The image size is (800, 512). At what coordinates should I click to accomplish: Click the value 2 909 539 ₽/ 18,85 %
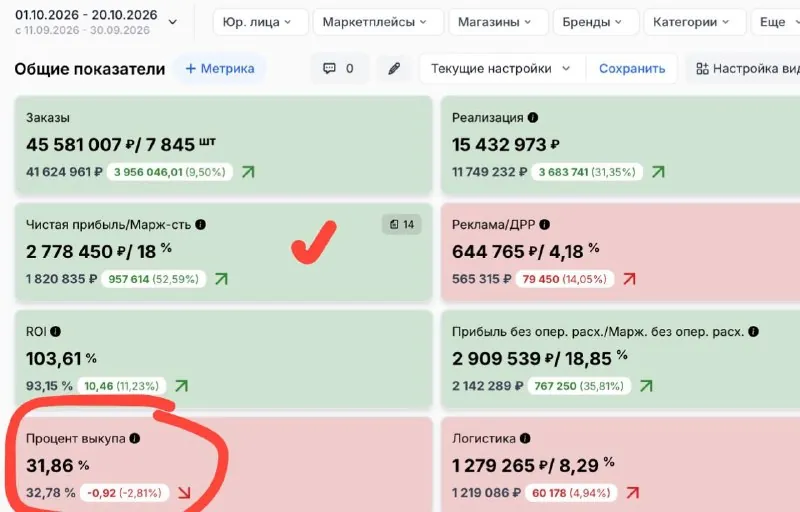pos(540,359)
